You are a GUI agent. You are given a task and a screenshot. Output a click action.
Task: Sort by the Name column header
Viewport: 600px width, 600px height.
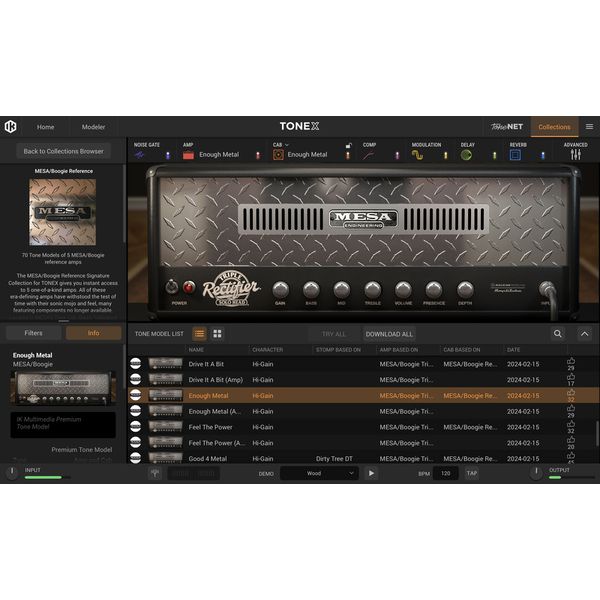[196, 350]
